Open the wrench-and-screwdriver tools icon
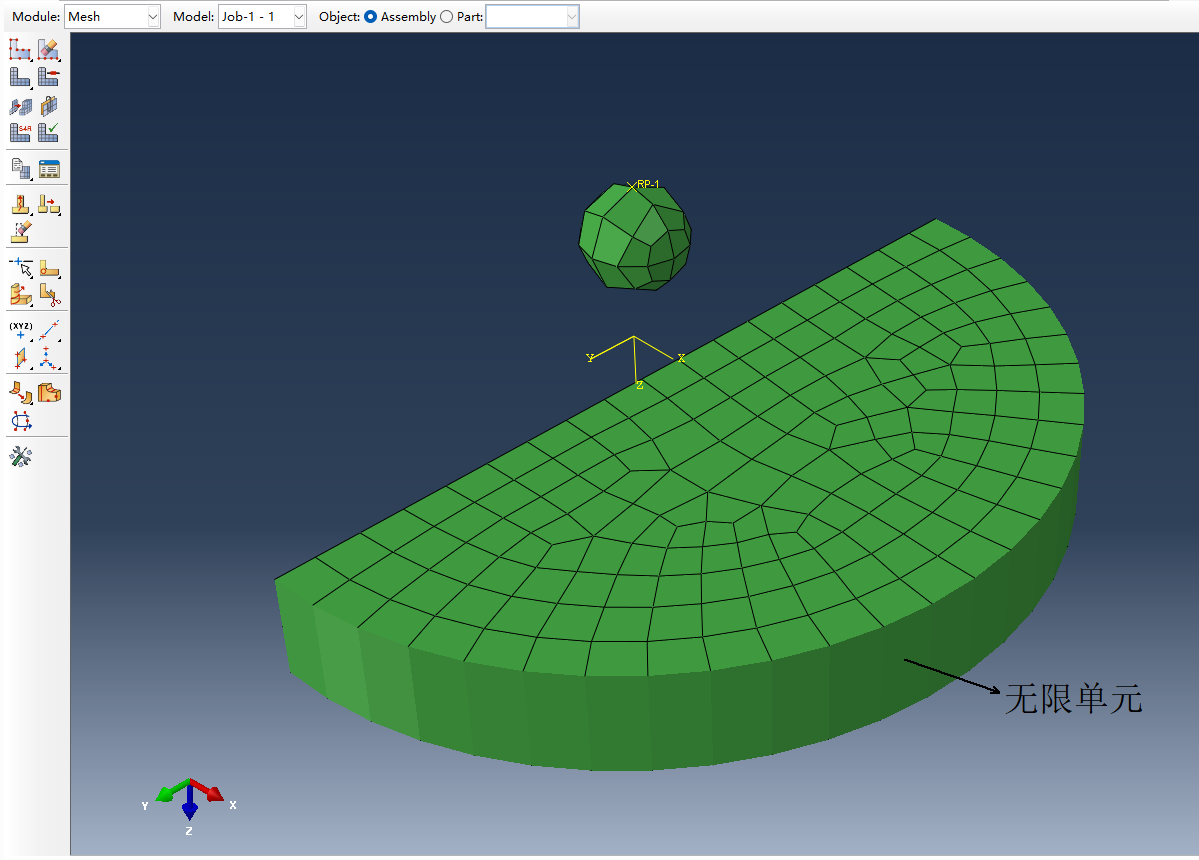 [20, 457]
